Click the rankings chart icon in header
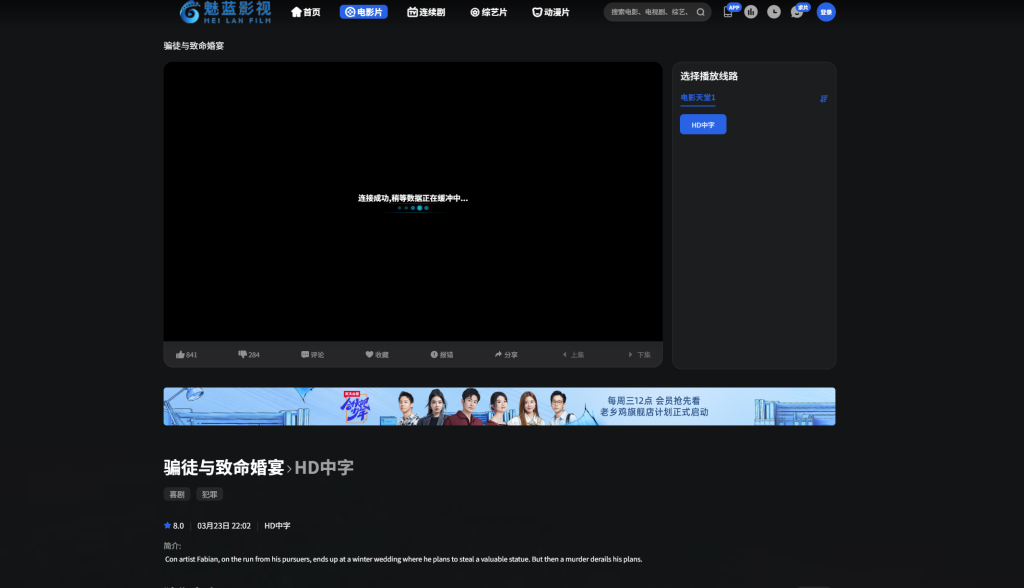The width and height of the screenshot is (1024, 588). 751,12
